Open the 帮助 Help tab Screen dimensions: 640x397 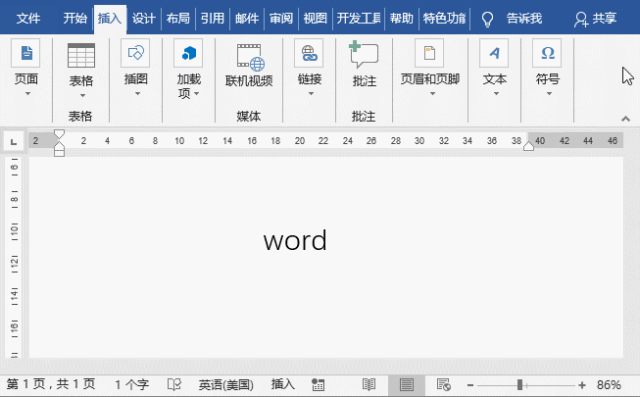click(x=402, y=18)
